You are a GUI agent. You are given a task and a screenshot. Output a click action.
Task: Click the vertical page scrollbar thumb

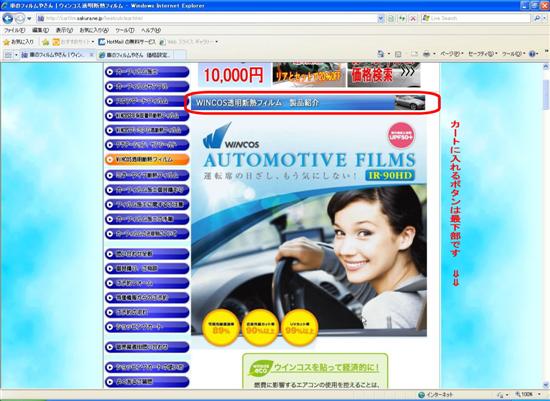tap(546, 95)
